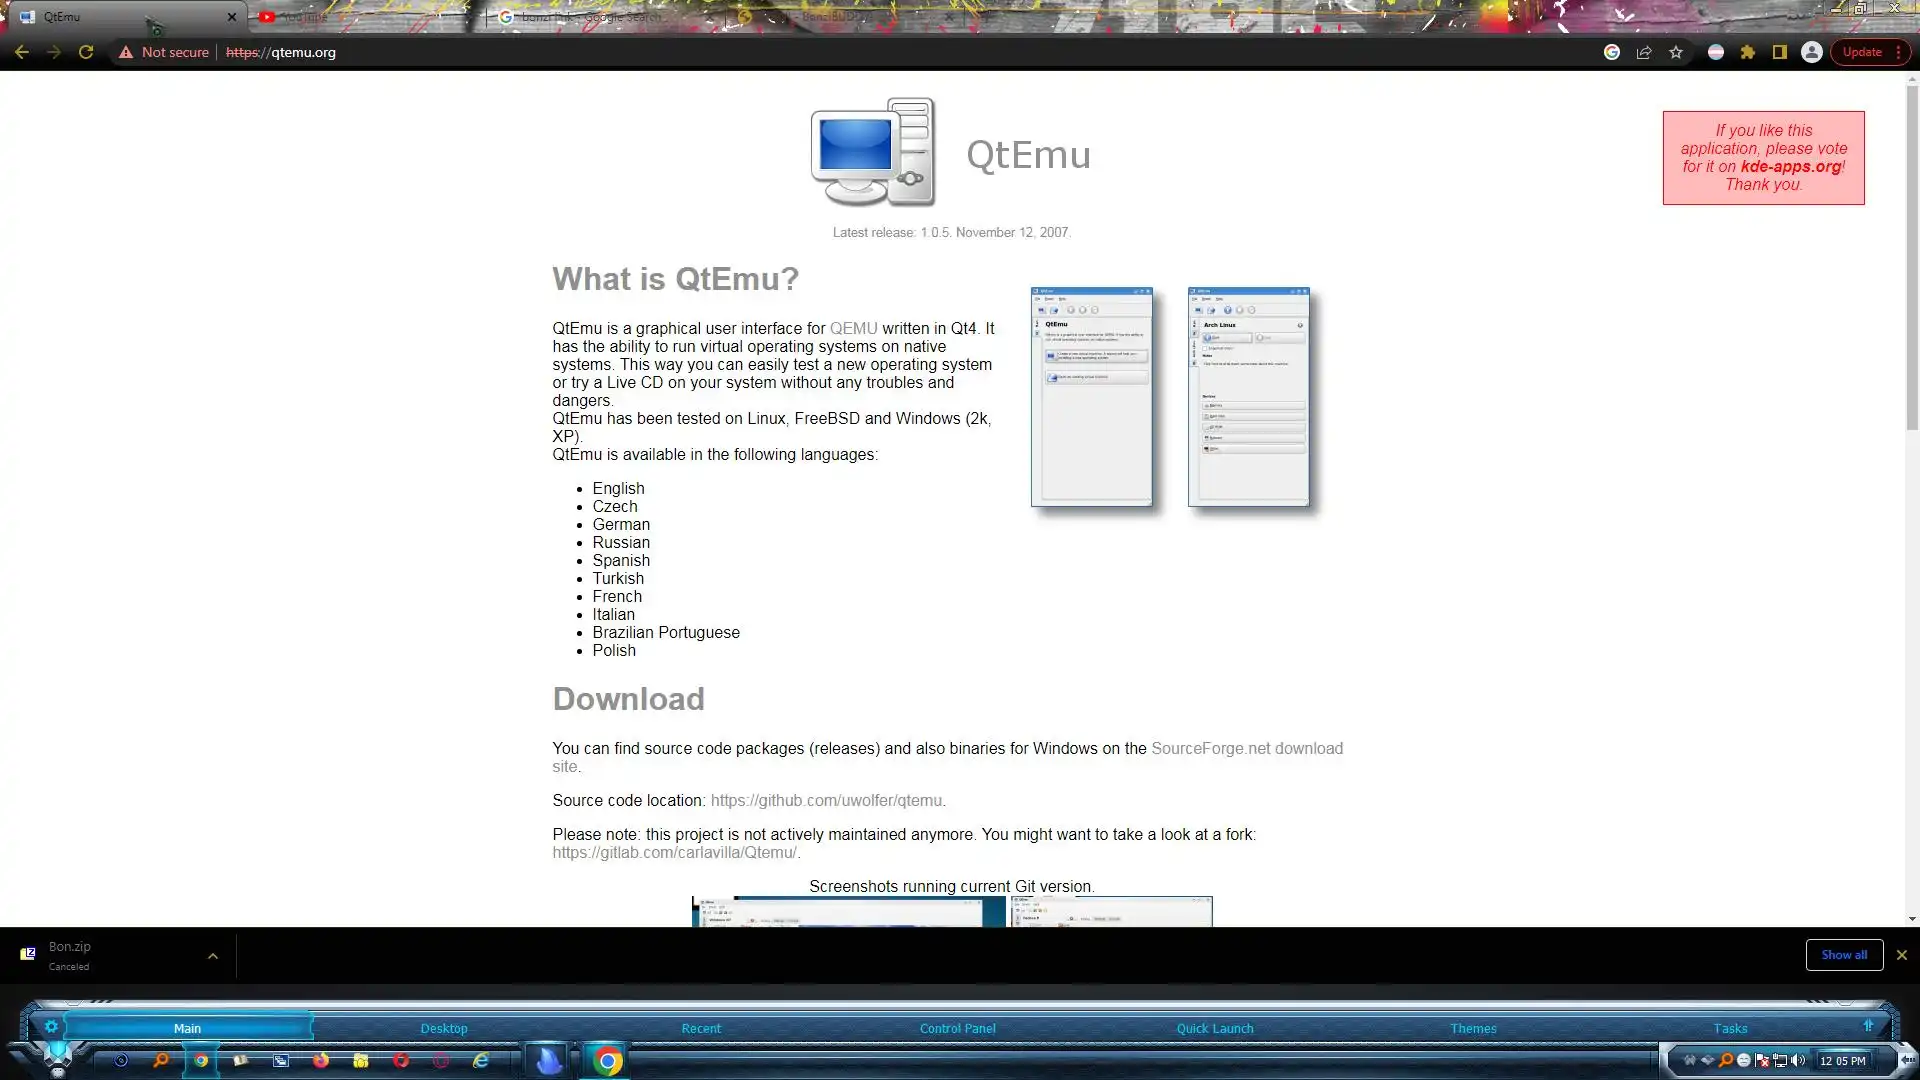
Task: Click the share page icon
Action: click(1644, 52)
